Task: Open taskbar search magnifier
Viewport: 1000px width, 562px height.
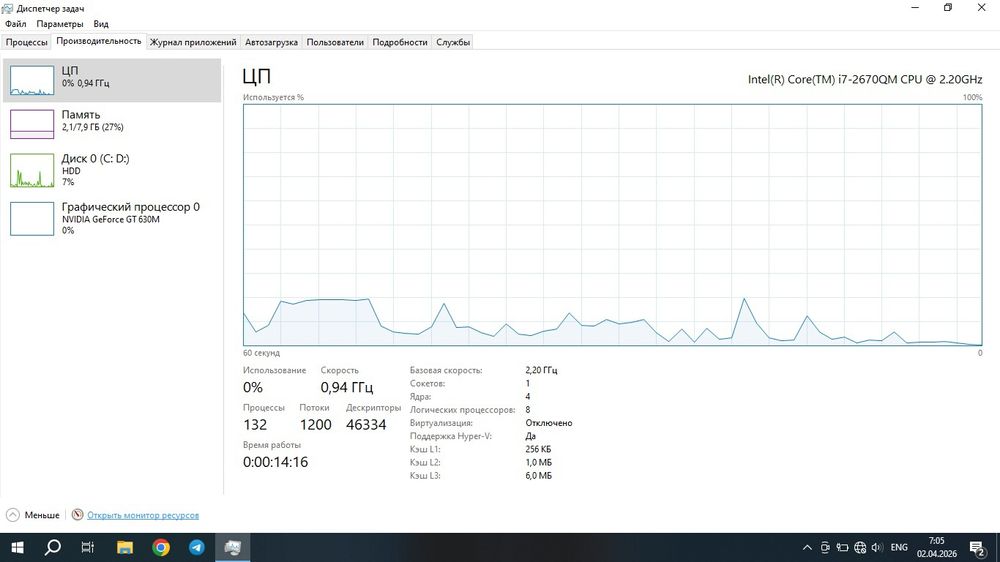Action: click(53, 547)
